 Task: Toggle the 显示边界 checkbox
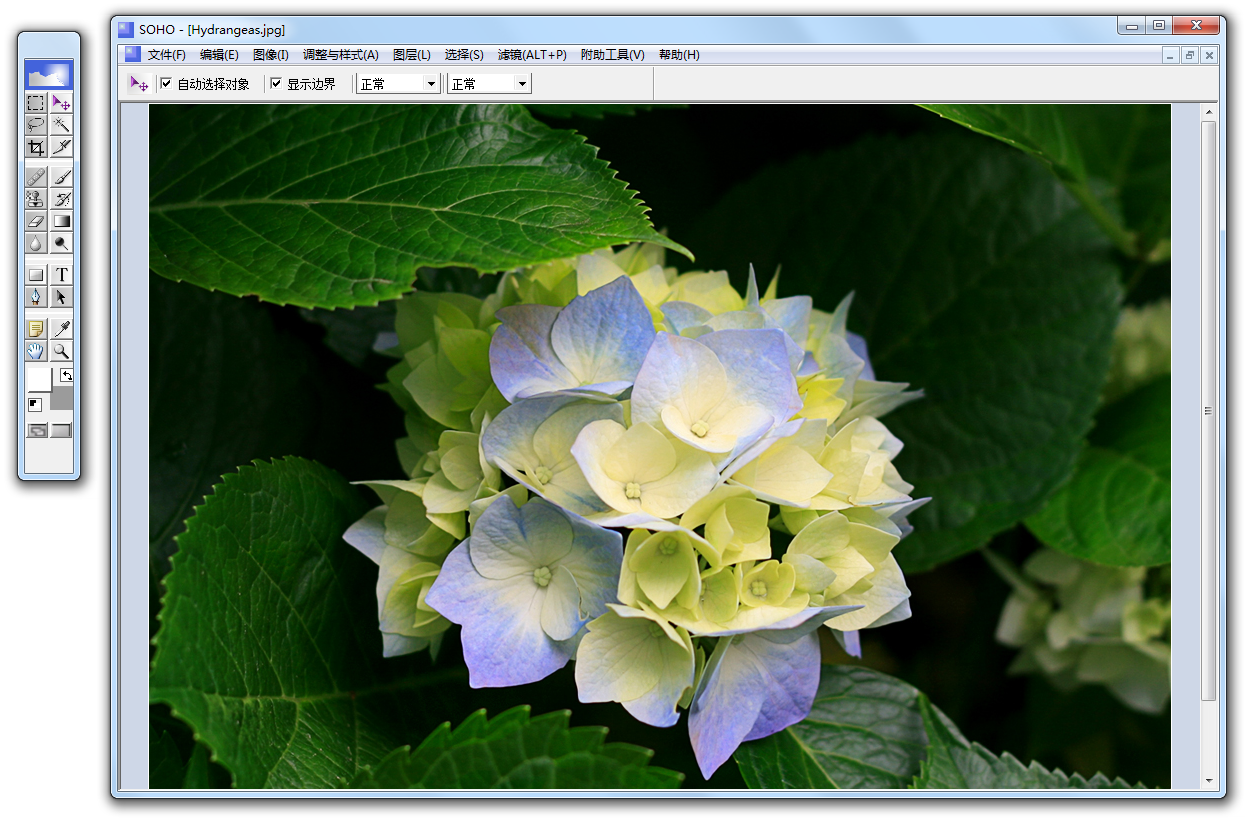(276, 84)
